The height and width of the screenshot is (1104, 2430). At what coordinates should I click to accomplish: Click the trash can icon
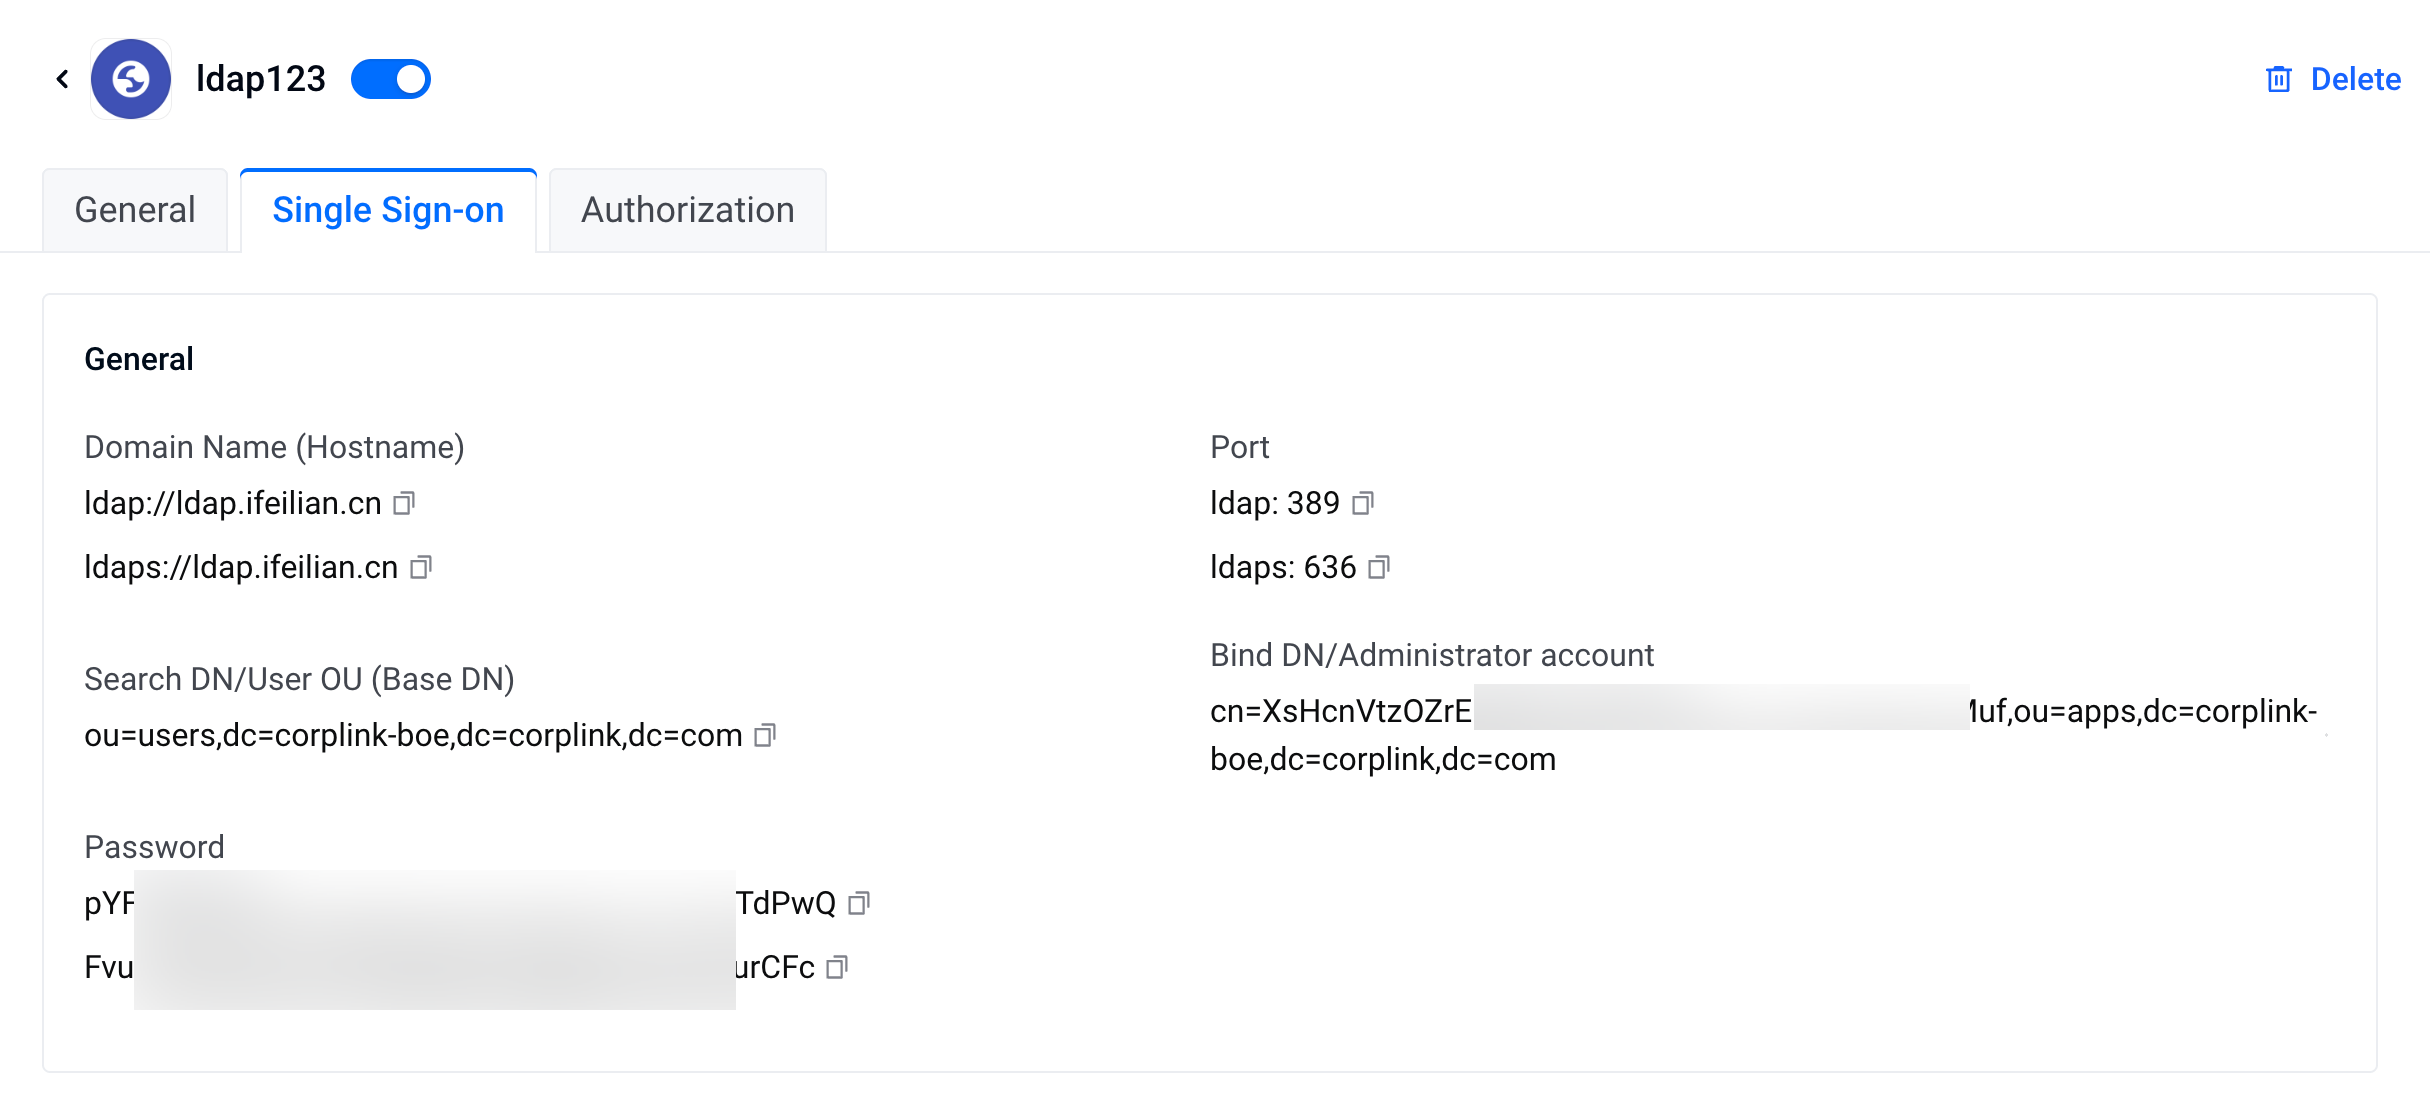pyautogui.click(x=2278, y=79)
